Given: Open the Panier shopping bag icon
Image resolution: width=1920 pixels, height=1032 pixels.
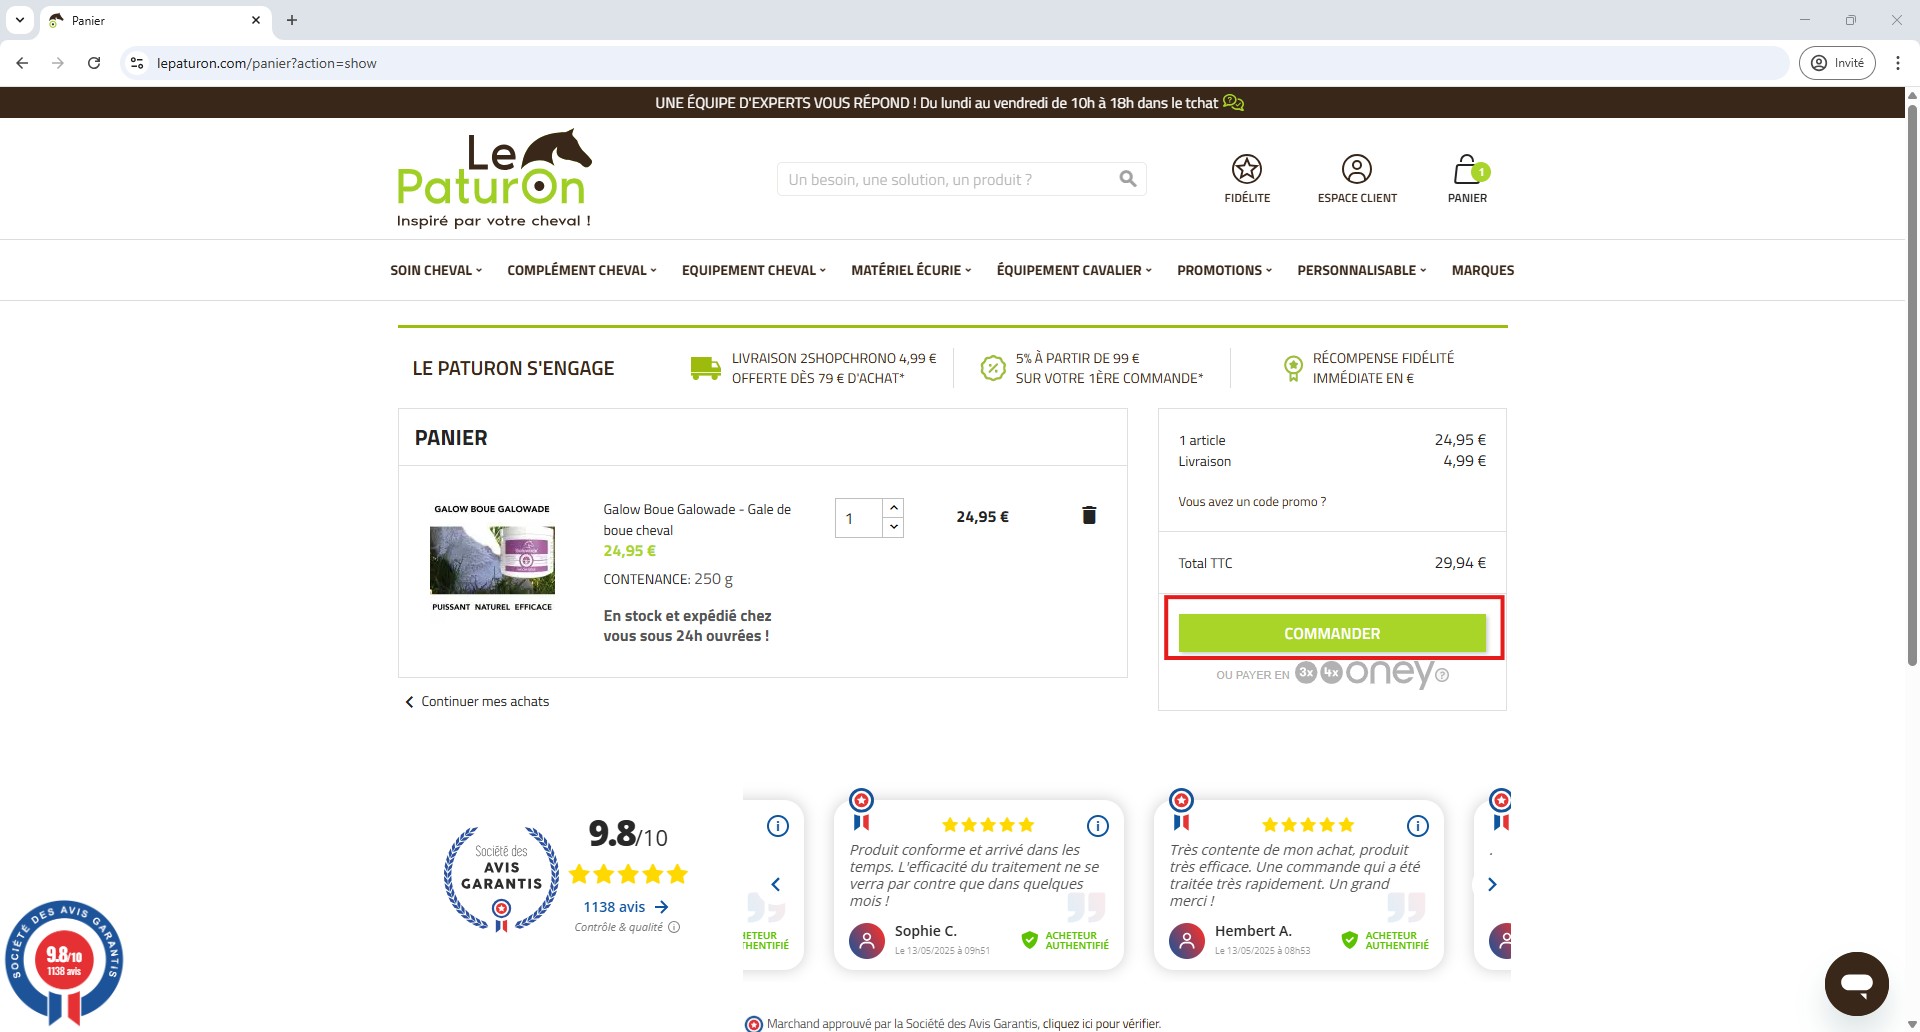Looking at the screenshot, I should pyautogui.click(x=1466, y=170).
